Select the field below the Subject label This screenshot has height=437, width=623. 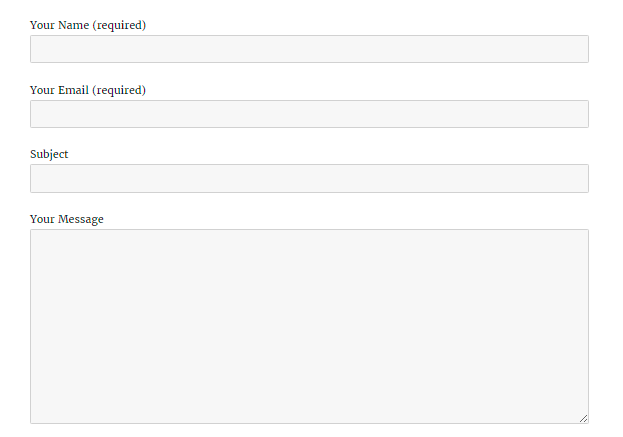point(309,178)
